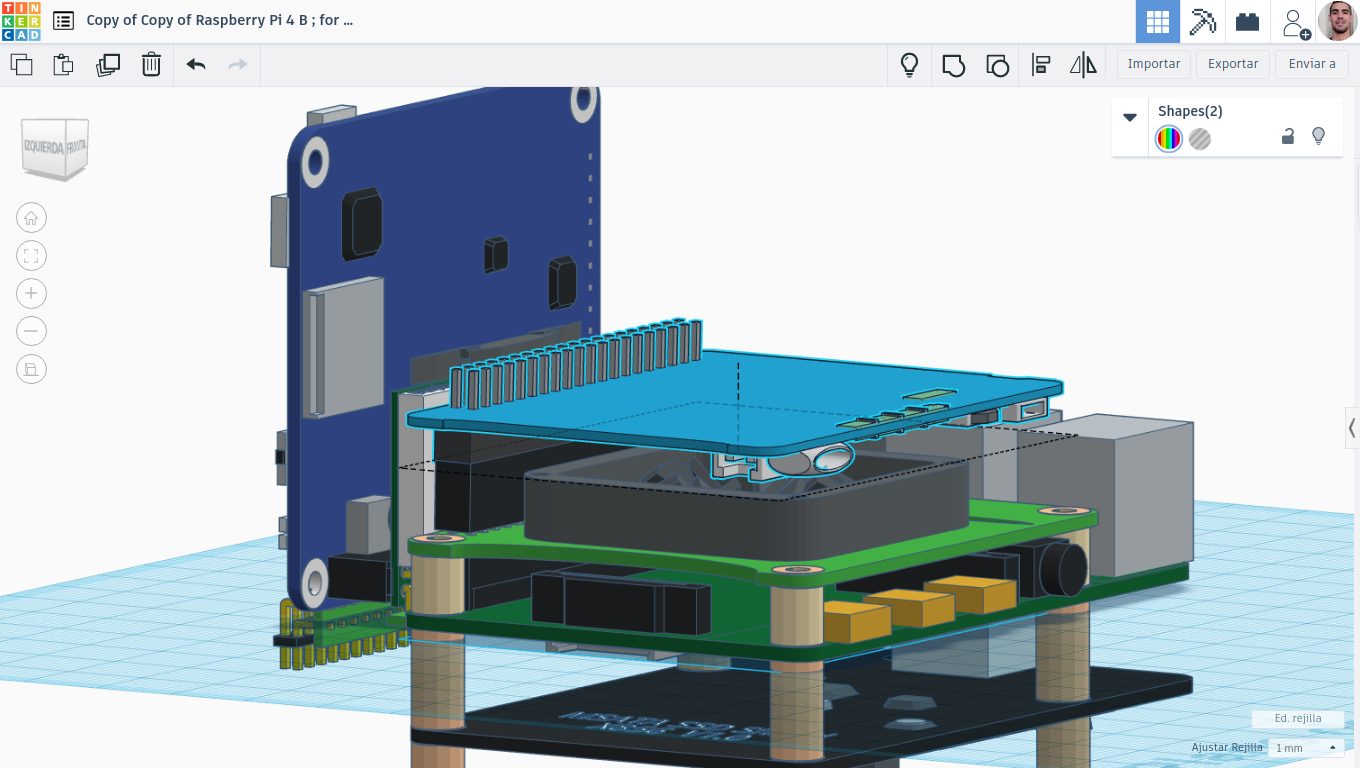Zoom in the workplane
1360x768 pixels.
tap(31, 293)
